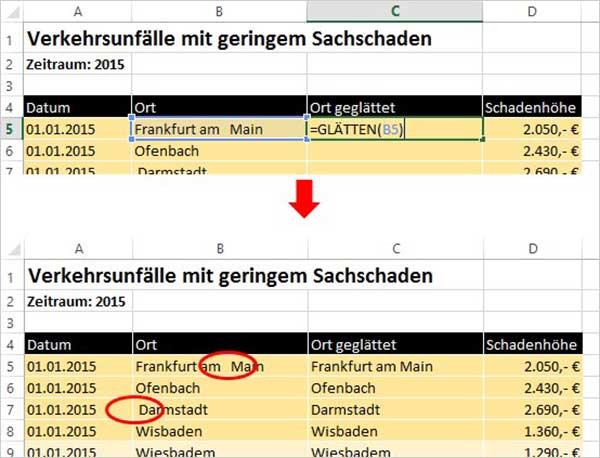Select column A header in lower sheet
Image resolution: width=600 pixels, height=458 pixels.
click(78, 249)
